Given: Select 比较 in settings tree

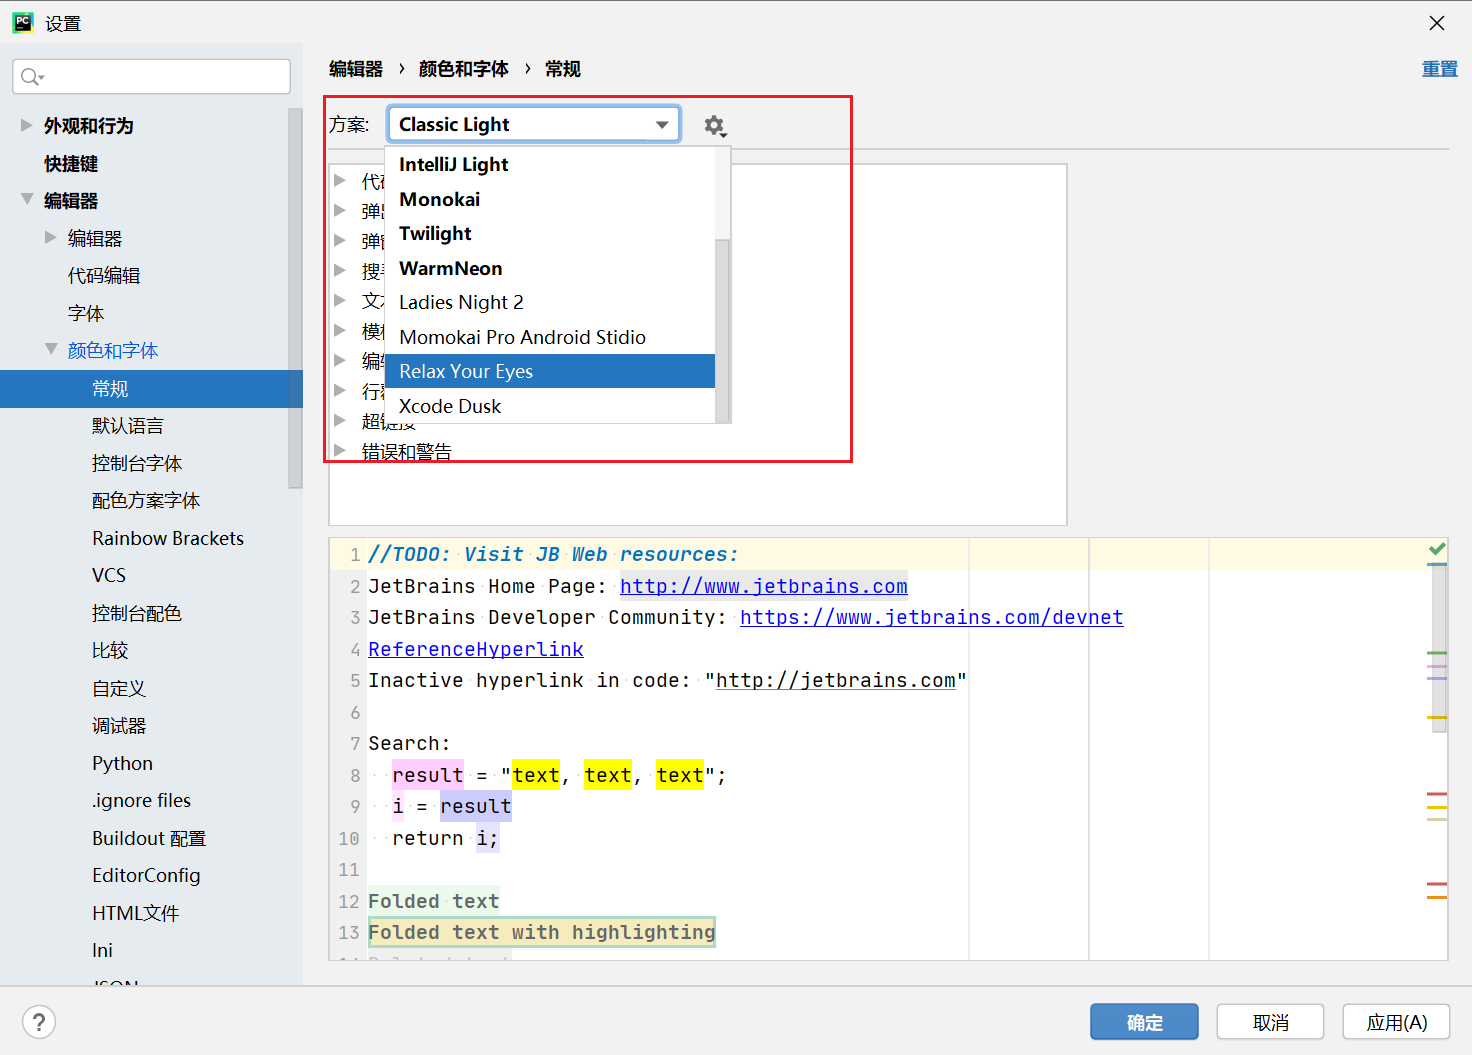Looking at the screenshot, I should coord(110,650).
